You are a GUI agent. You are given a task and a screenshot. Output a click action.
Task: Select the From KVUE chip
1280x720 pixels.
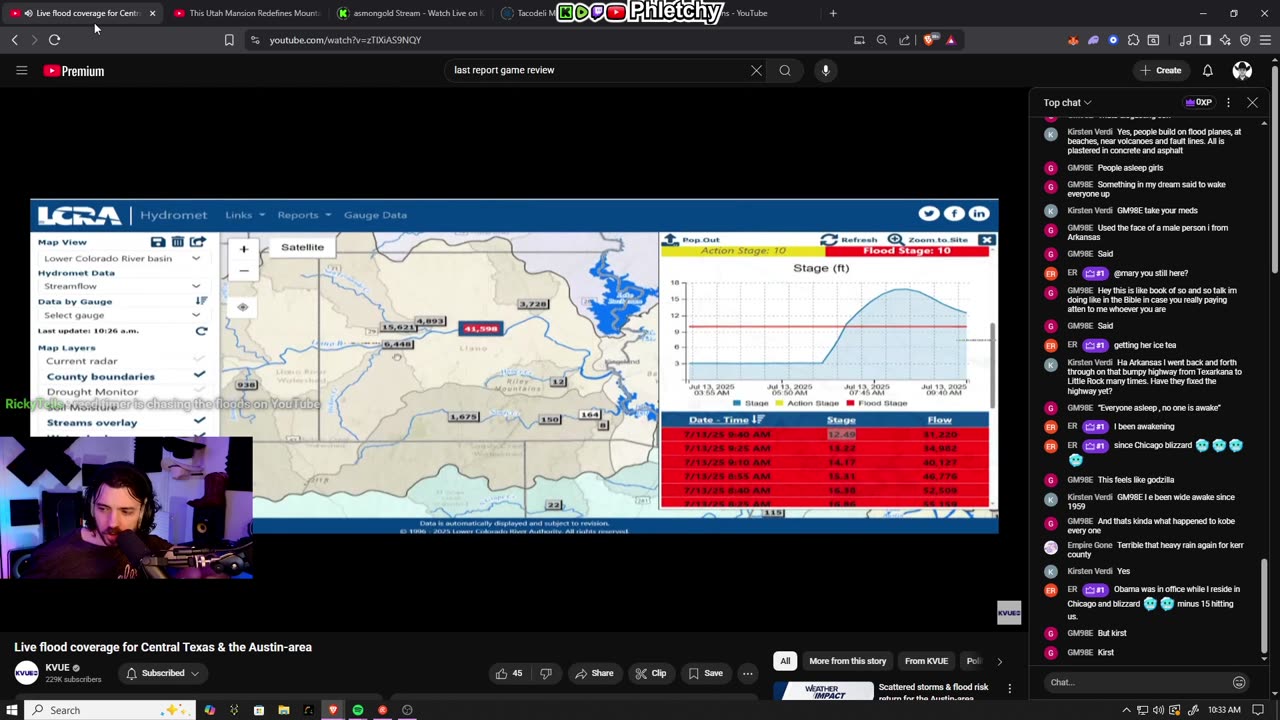(926, 661)
